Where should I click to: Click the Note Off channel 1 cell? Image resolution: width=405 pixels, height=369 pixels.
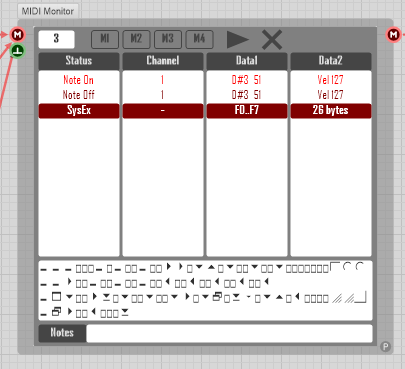tap(163, 95)
